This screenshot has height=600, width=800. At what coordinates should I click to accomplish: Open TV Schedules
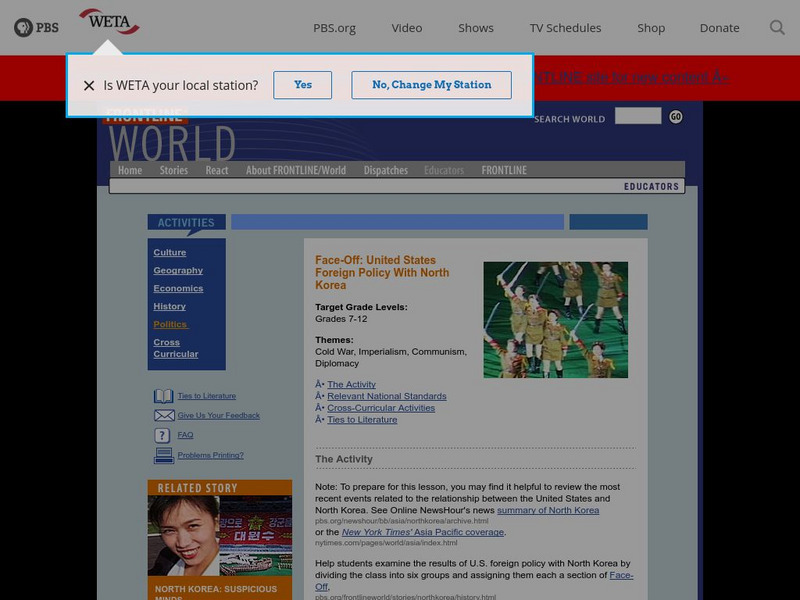(x=565, y=28)
